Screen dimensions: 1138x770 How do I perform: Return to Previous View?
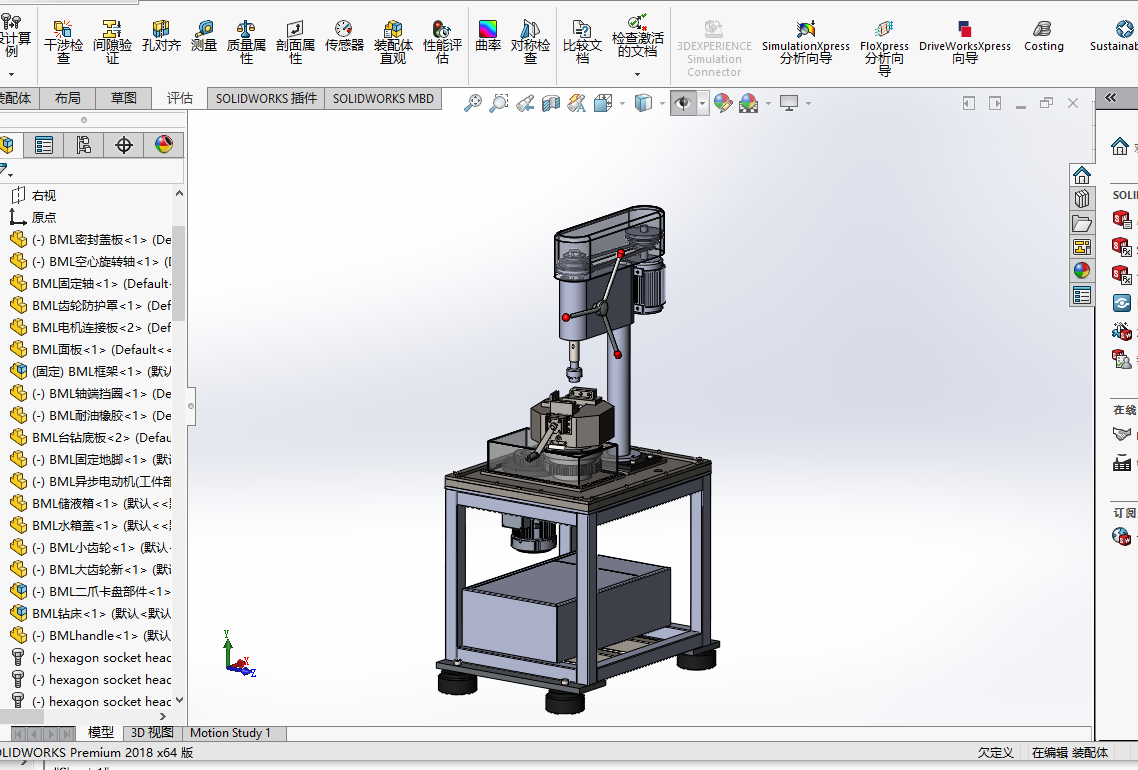[525, 103]
